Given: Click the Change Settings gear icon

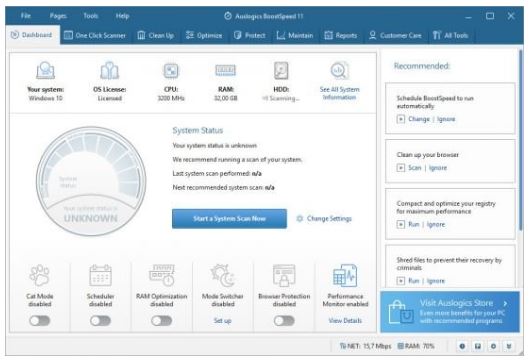Looking at the screenshot, I should 299,219.
